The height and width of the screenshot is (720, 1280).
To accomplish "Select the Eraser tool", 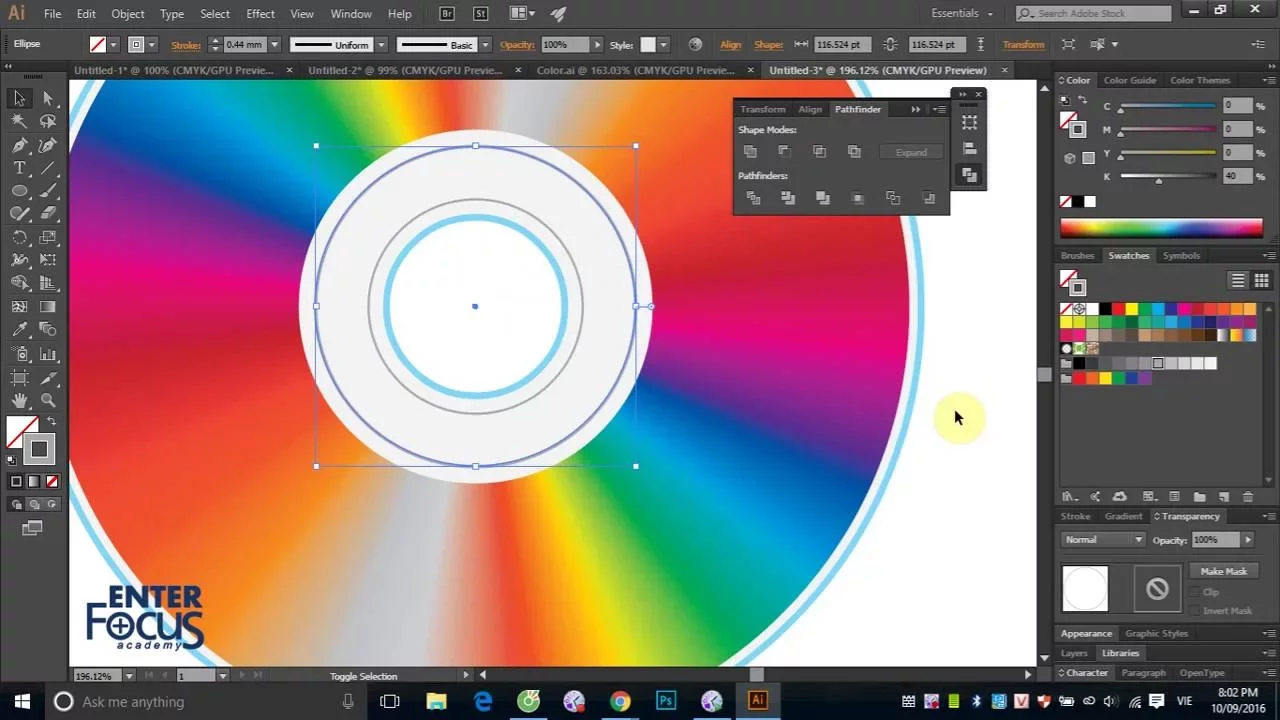I will [x=48, y=214].
